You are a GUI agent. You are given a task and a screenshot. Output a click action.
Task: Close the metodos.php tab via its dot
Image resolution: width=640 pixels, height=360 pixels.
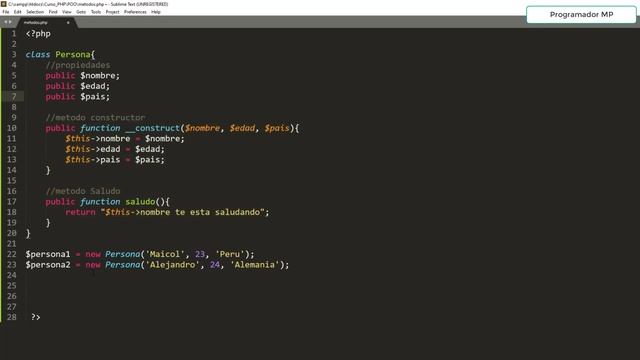pyautogui.click(x=68, y=22)
